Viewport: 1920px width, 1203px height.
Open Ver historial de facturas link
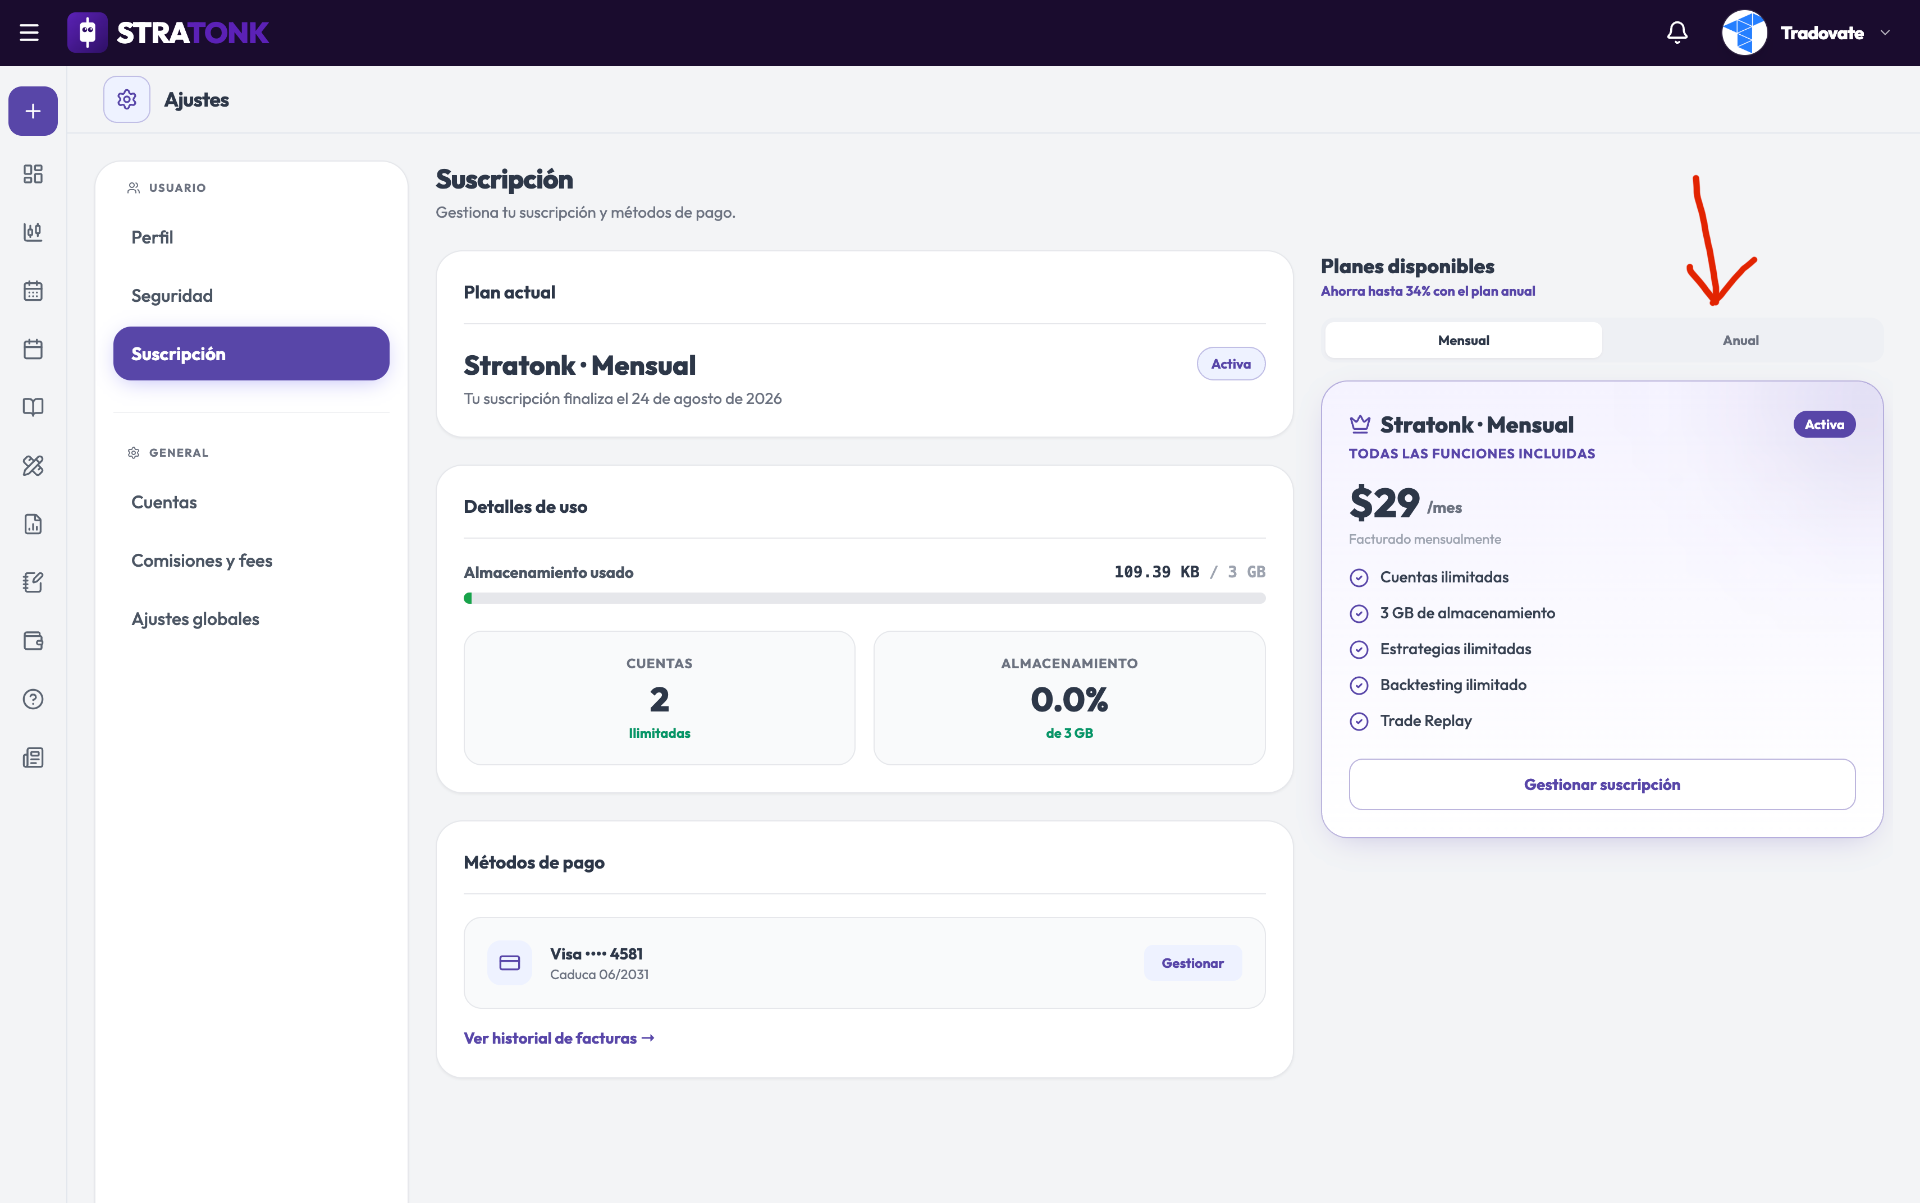click(559, 1038)
